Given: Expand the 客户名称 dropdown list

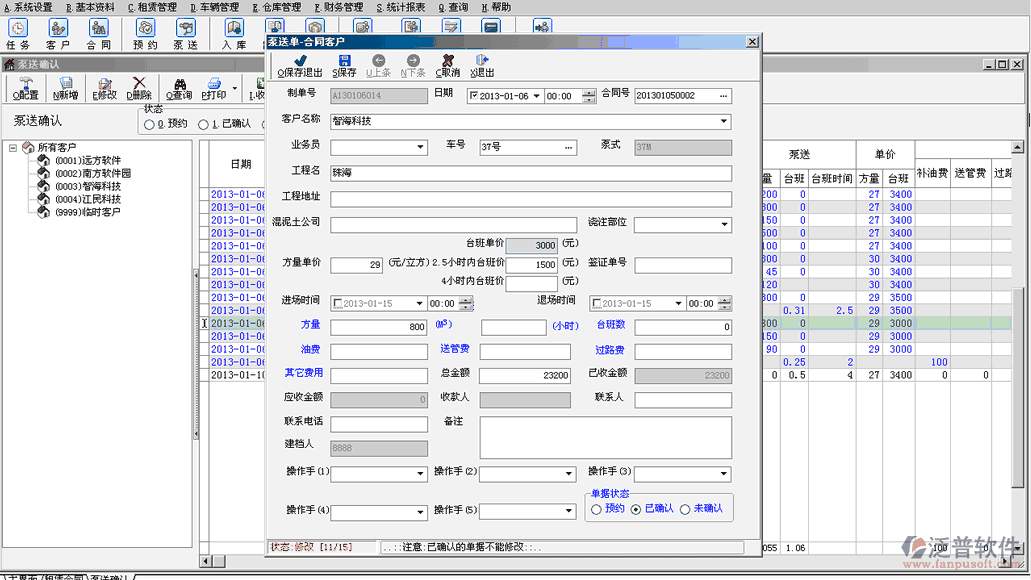Looking at the screenshot, I should (724, 122).
